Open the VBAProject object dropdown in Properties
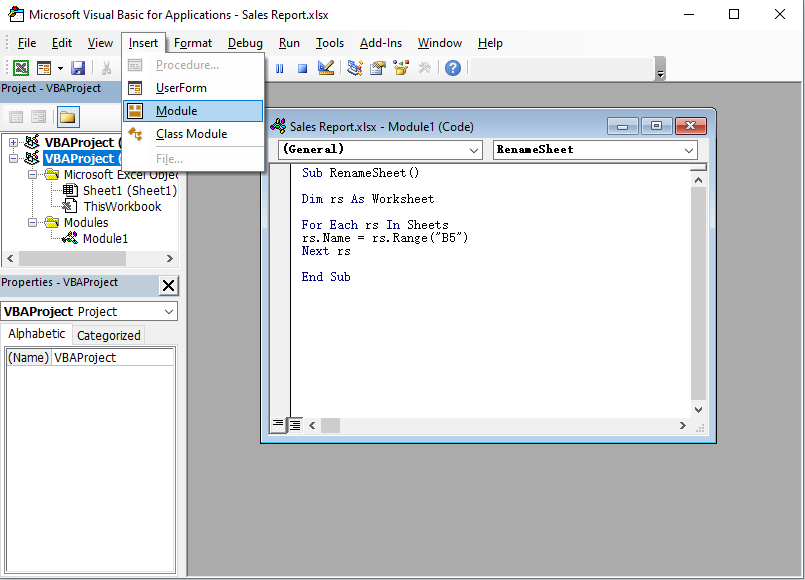 pos(168,312)
